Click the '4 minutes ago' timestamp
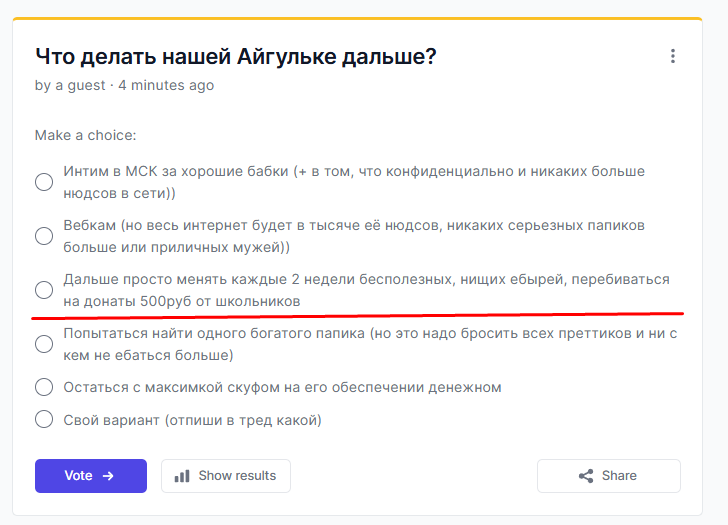The width and height of the screenshot is (728, 525). pos(166,85)
